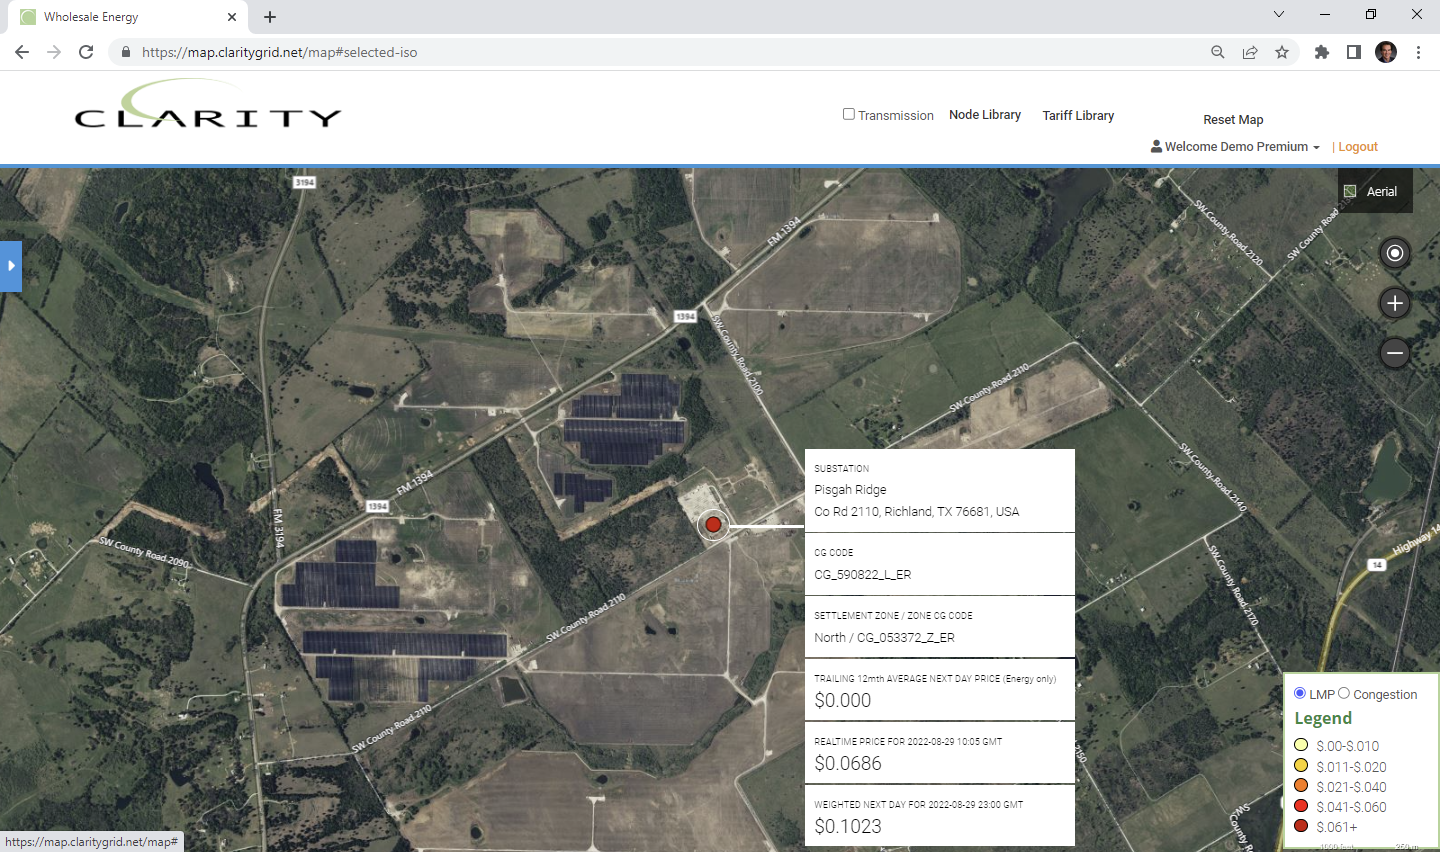The height and width of the screenshot is (852, 1440).
Task: Reload the page with the refresh icon
Action: pyautogui.click(x=86, y=52)
